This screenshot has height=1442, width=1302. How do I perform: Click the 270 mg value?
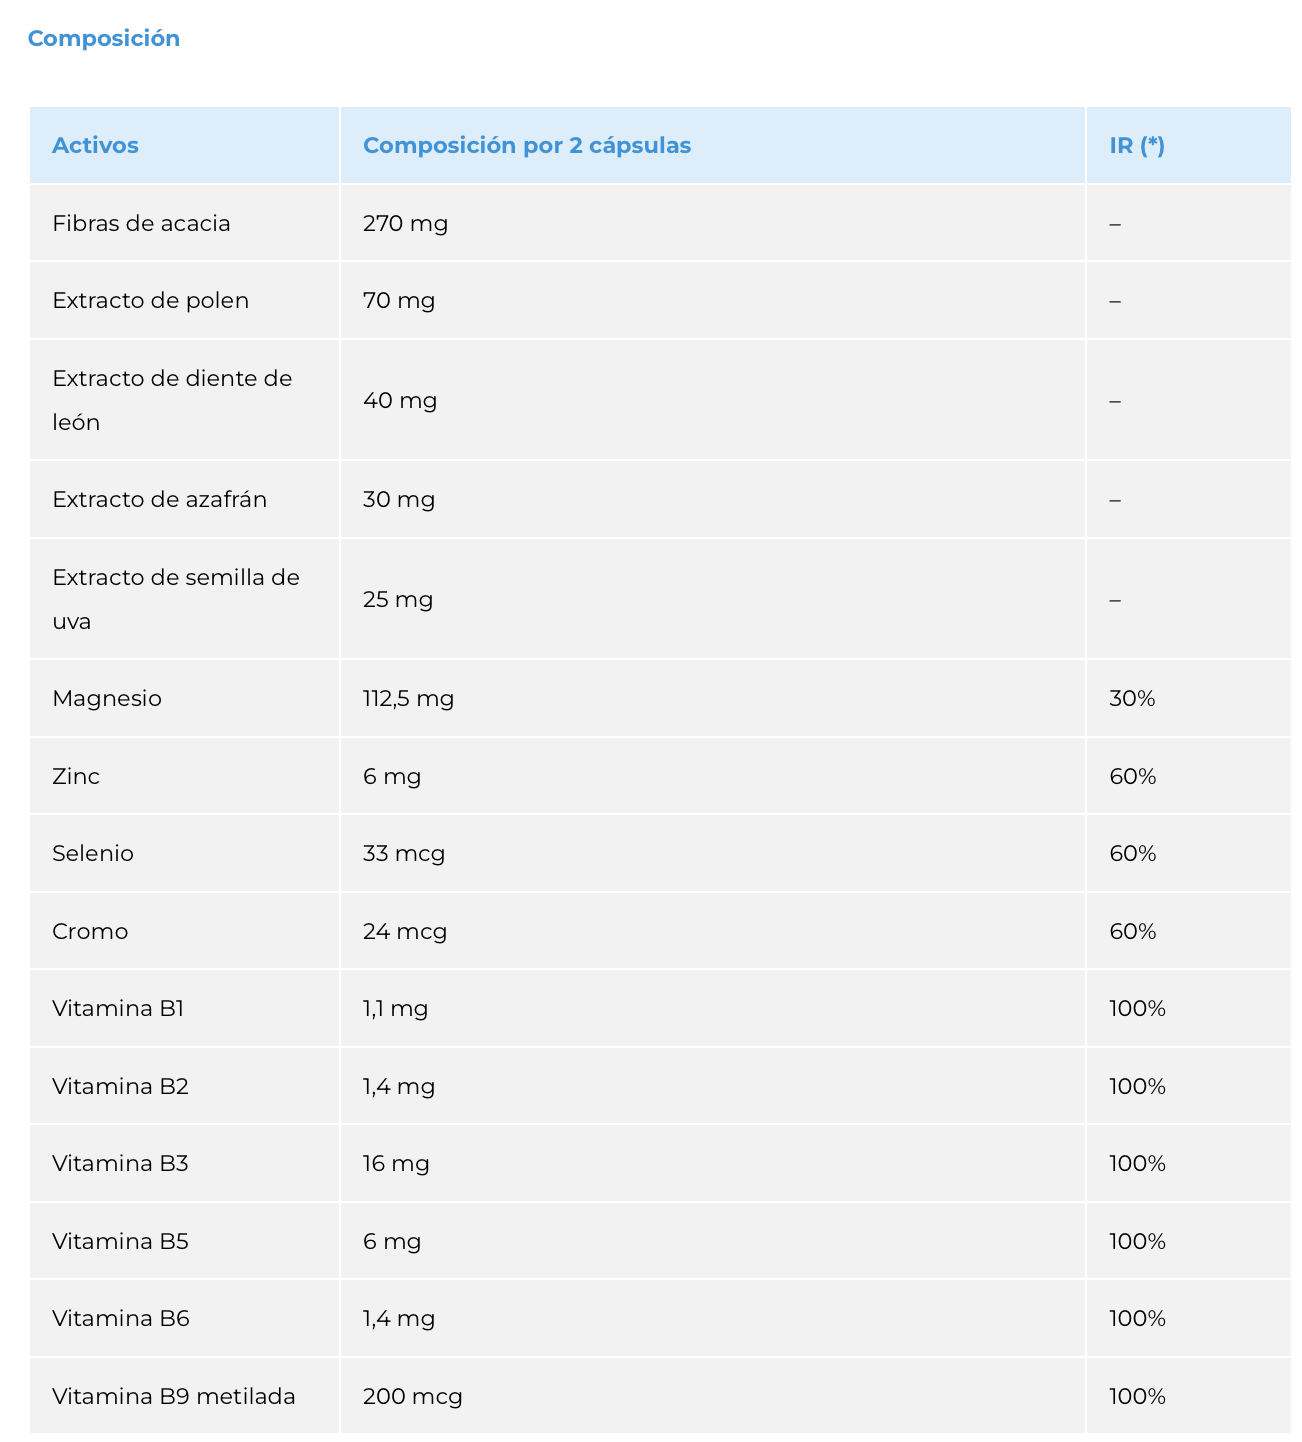coord(405,223)
